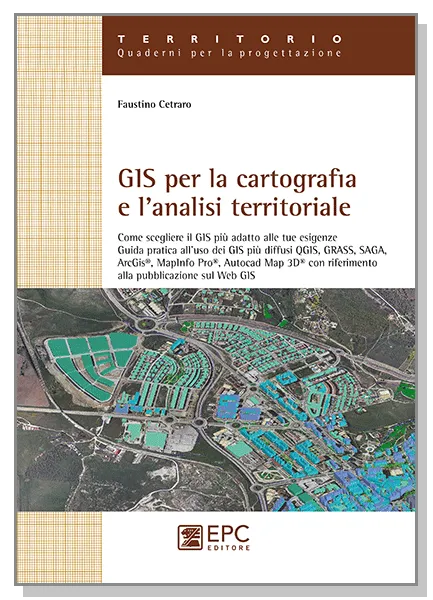Click "alla pubblicazione sul Web GIS" line
The width and height of the screenshot is (433, 600).
click(x=186, y=275)
